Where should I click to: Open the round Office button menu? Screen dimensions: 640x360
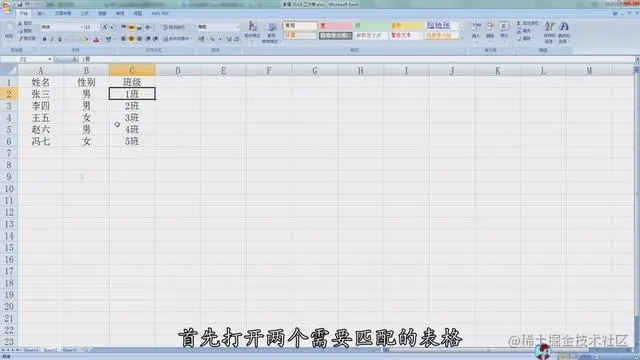[7, 7]
